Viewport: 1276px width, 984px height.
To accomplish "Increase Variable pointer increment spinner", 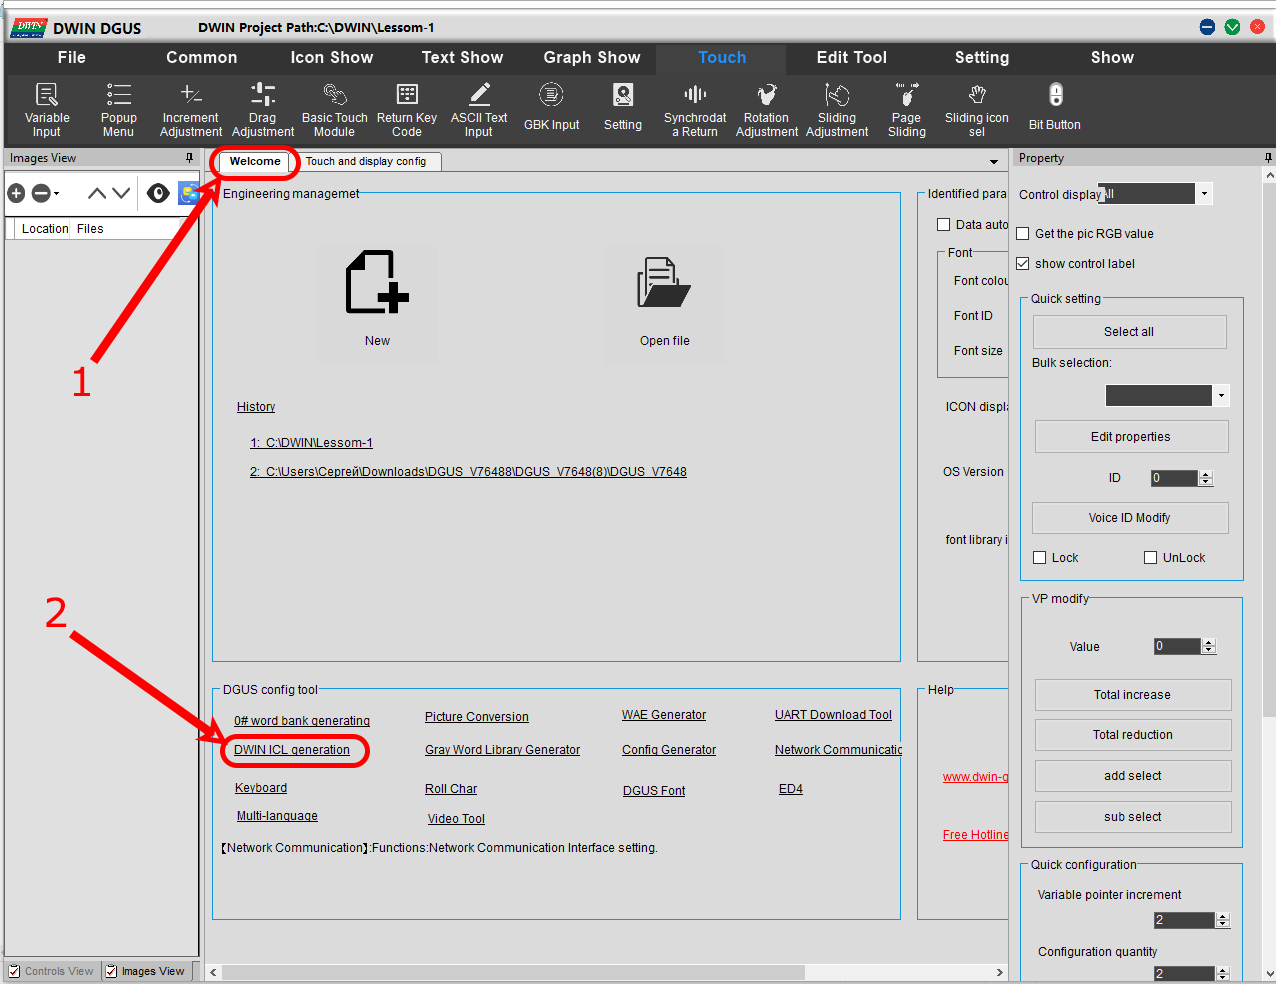I will coord(1222,916).
